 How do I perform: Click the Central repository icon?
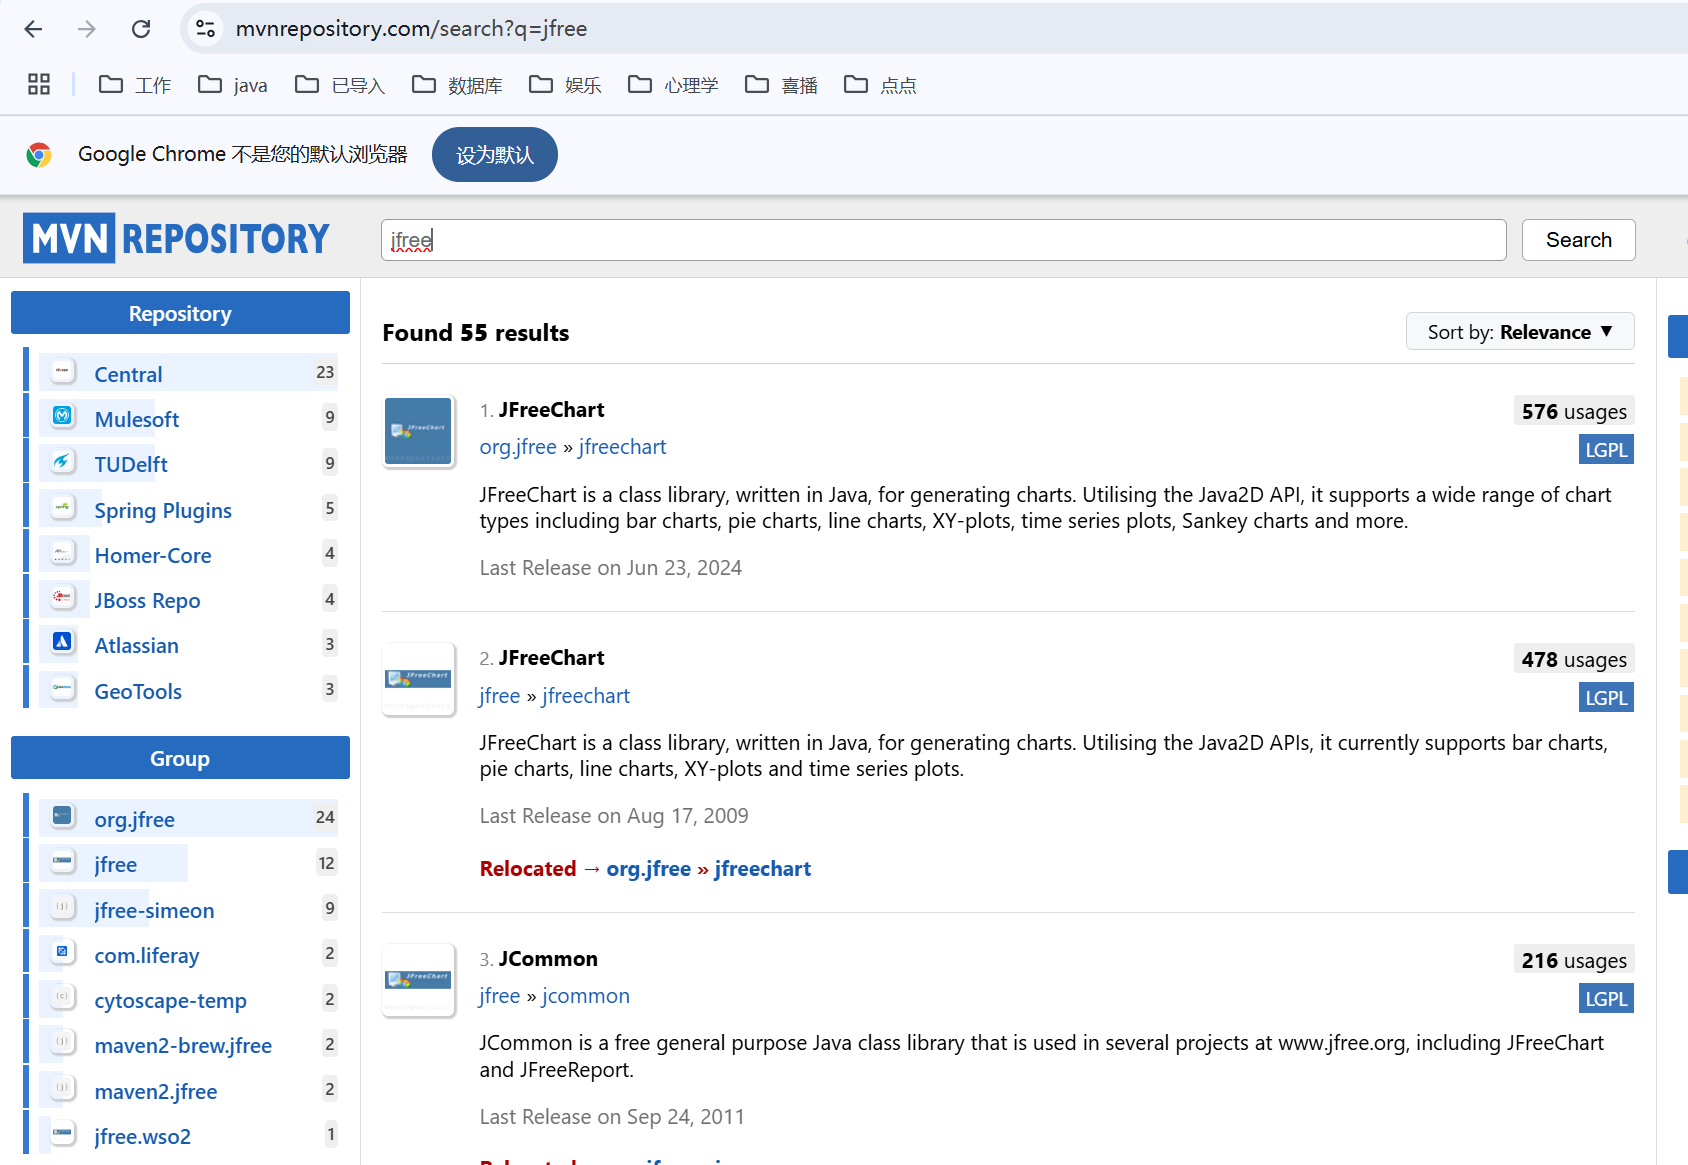62,371
